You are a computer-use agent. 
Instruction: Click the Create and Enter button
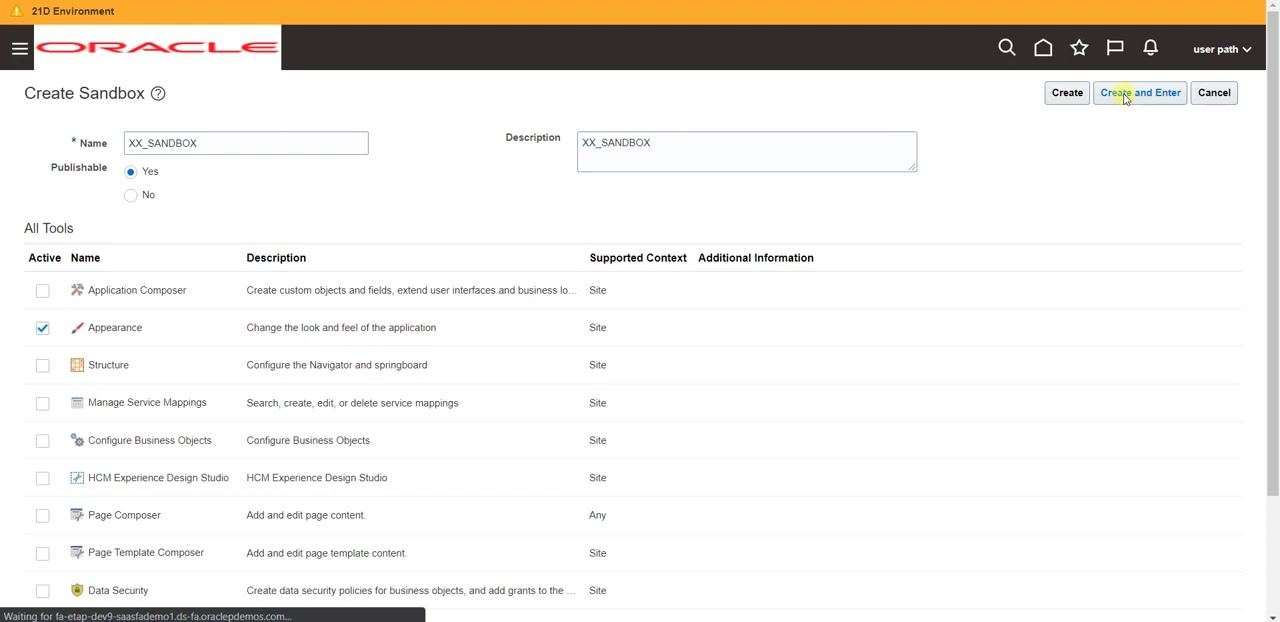1140,93
